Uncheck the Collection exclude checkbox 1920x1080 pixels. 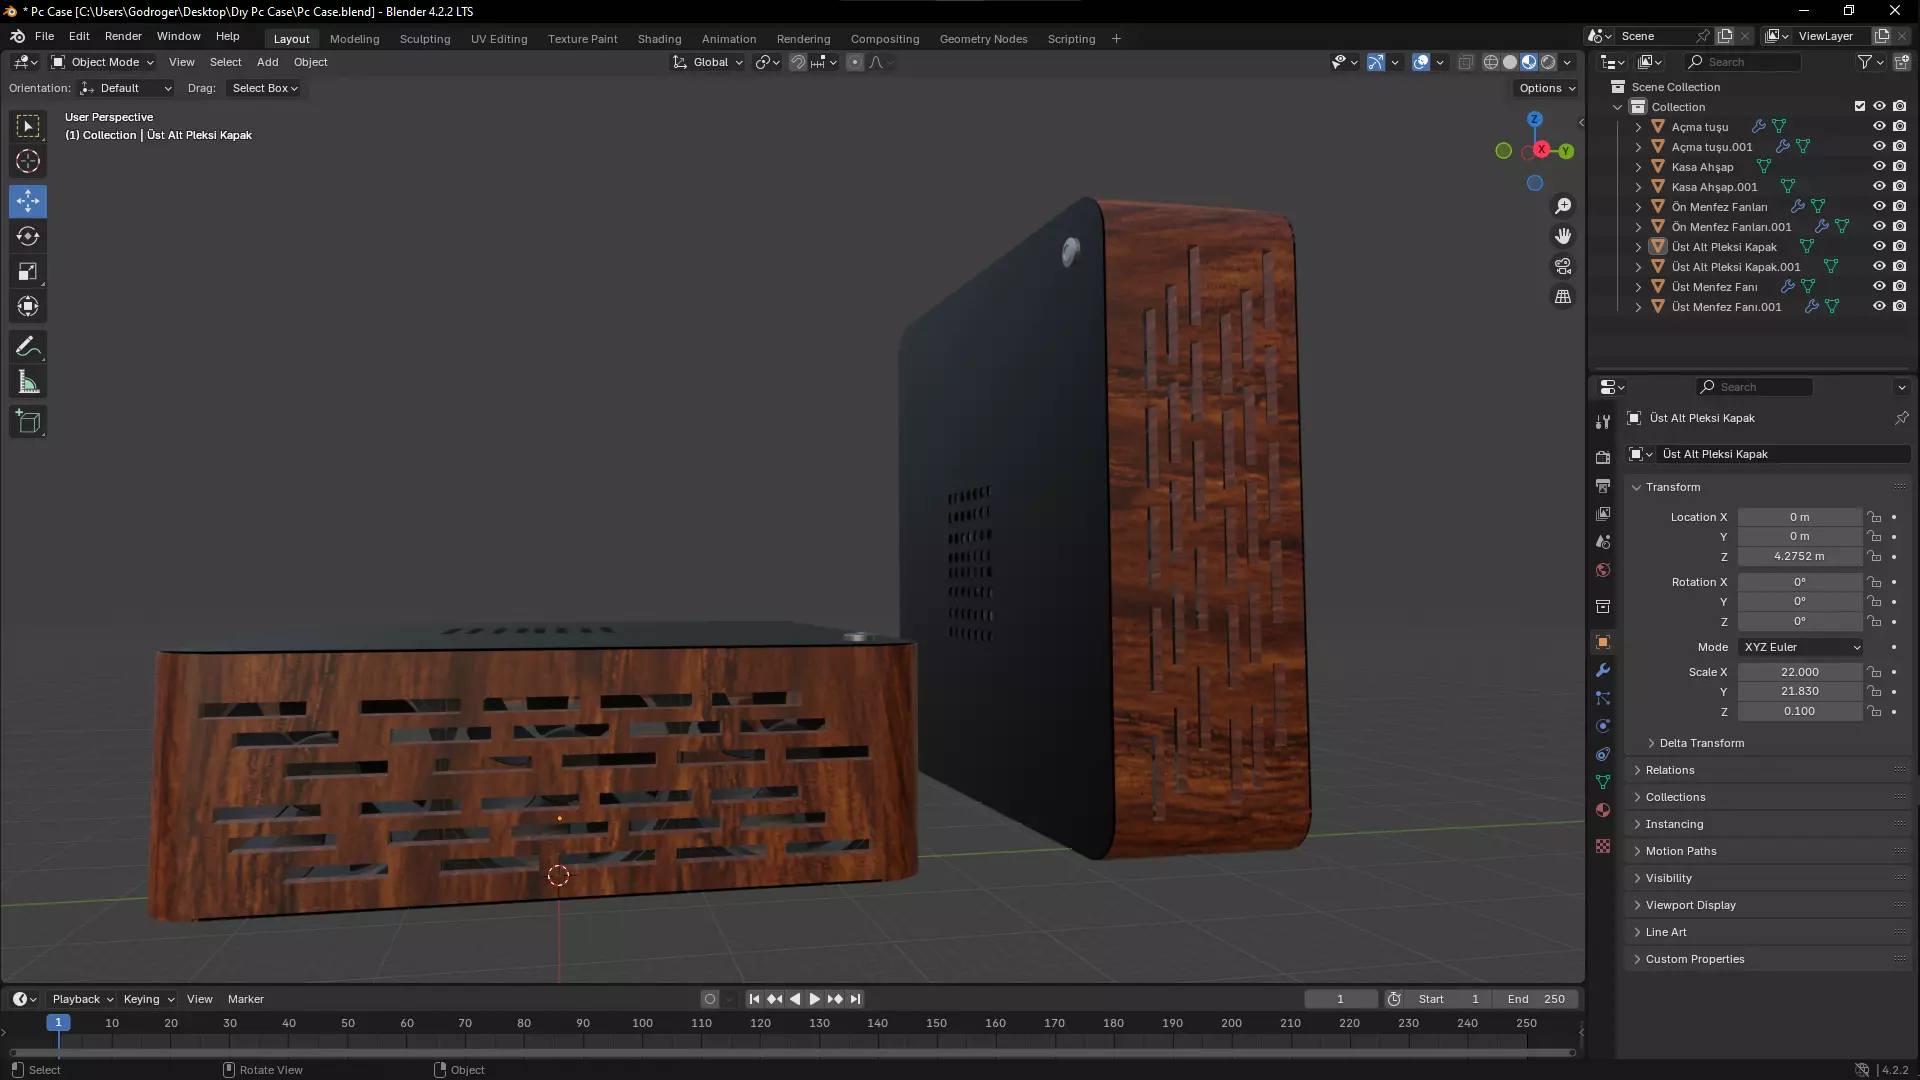coord(1860,106)
